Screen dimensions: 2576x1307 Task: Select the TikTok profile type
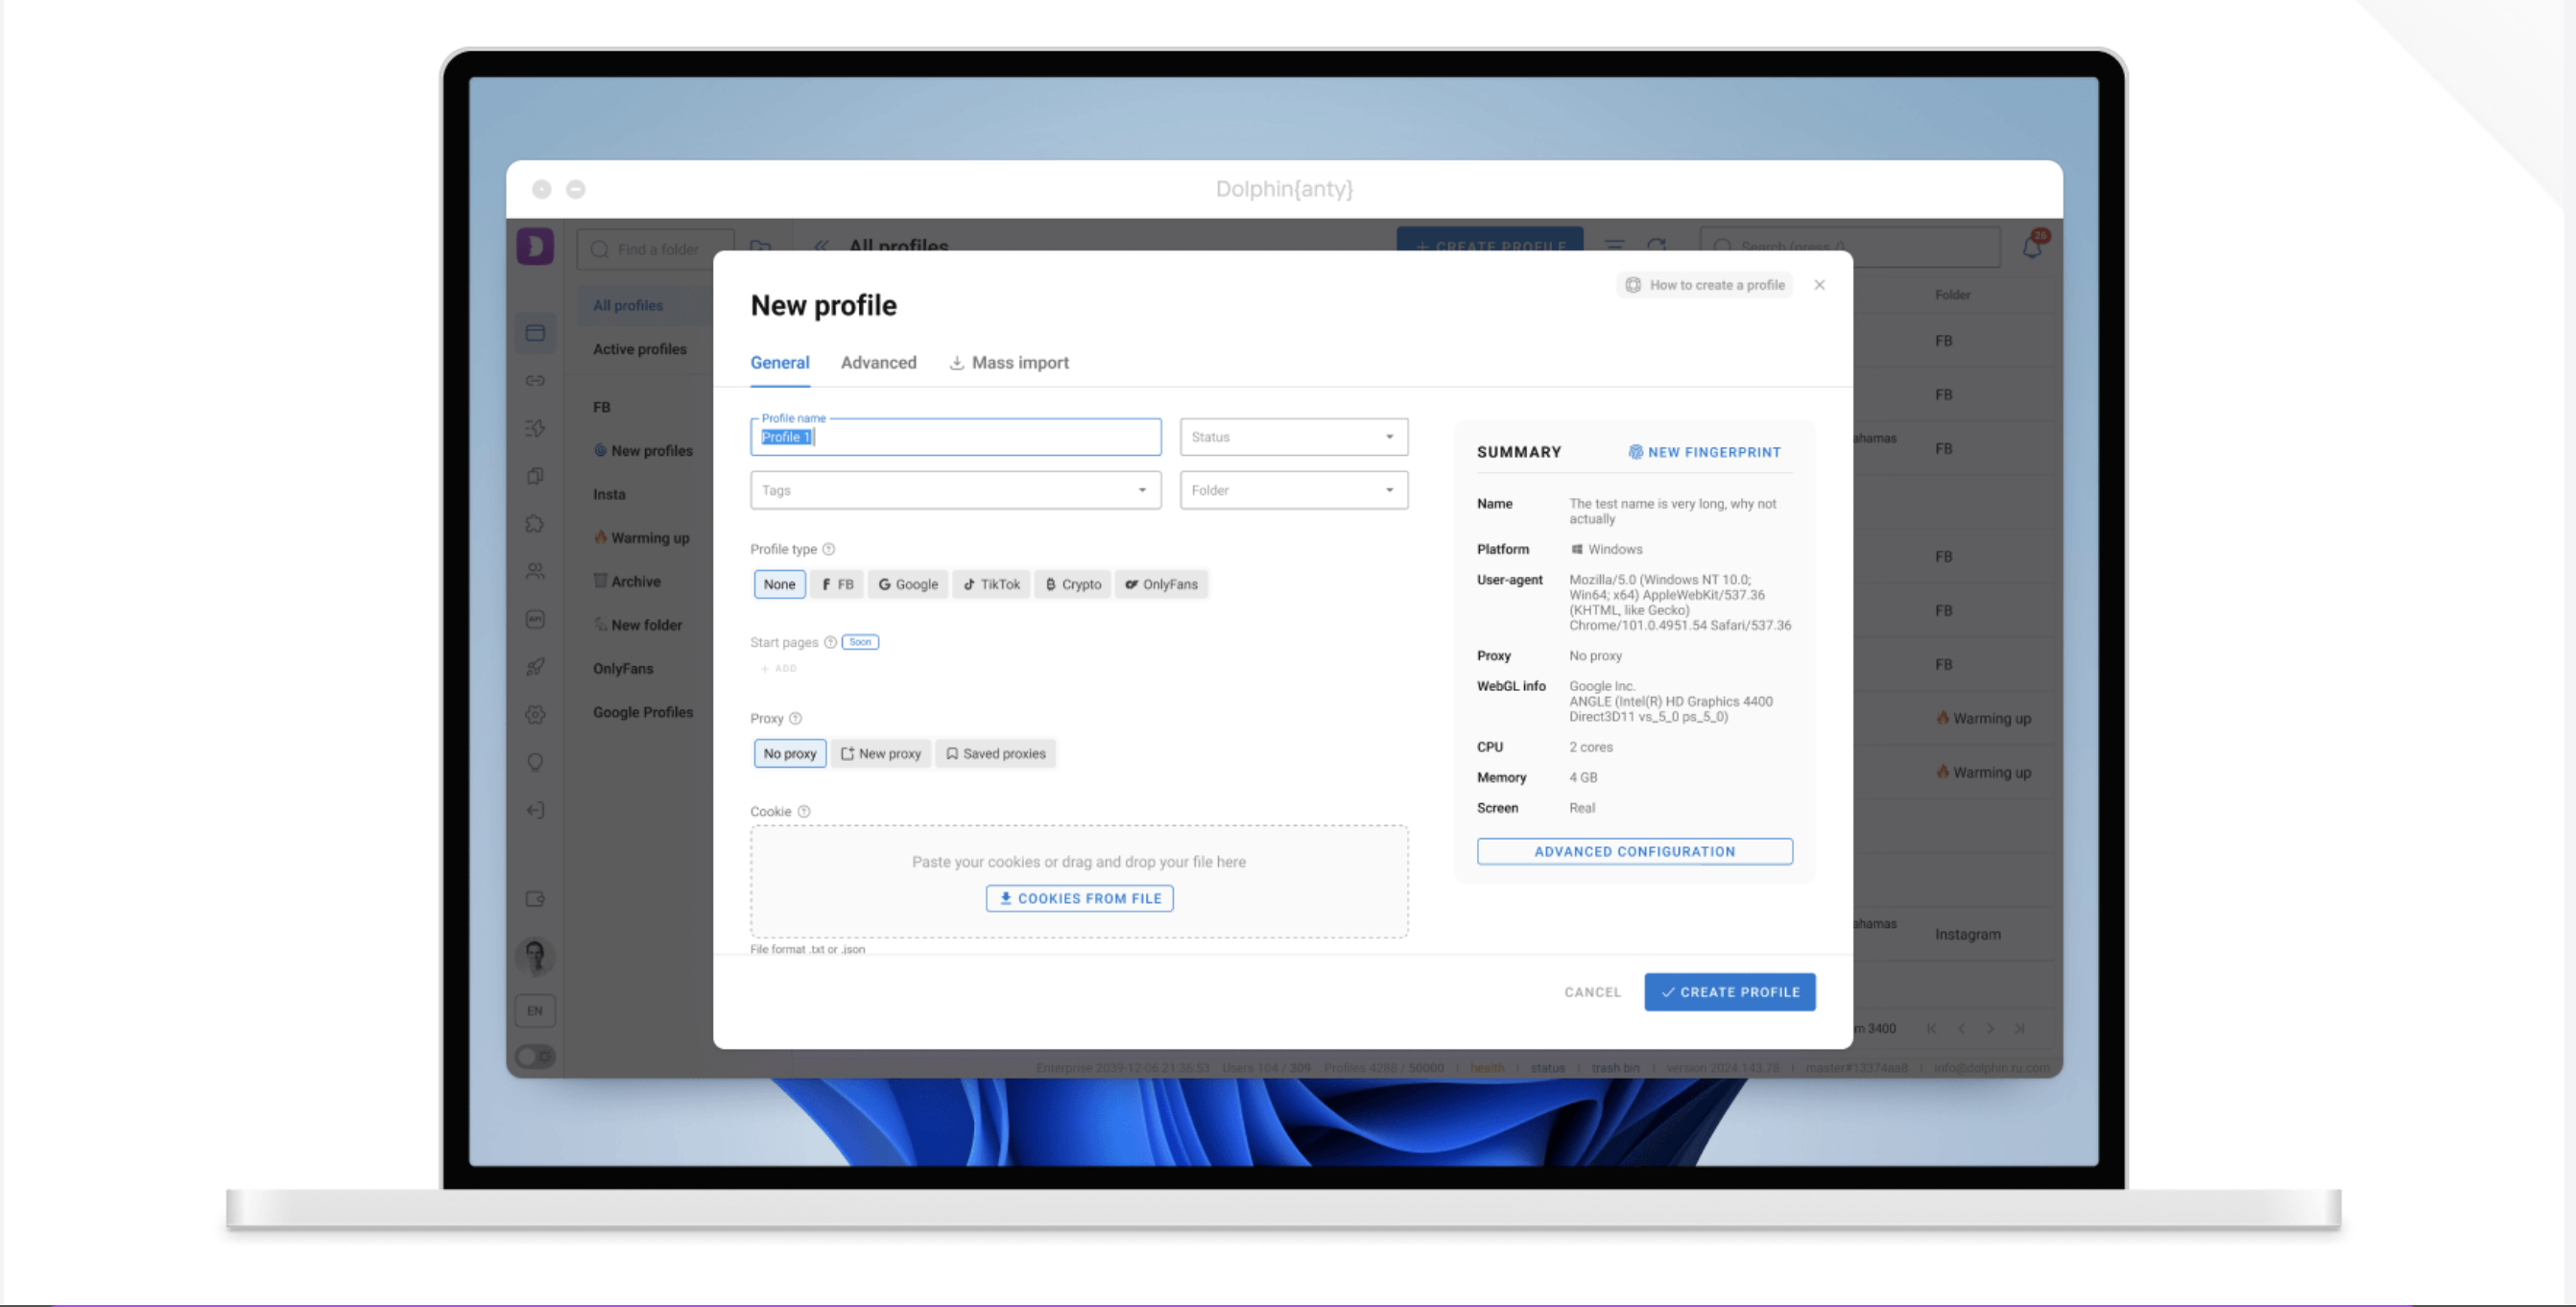tap(991, 584)
